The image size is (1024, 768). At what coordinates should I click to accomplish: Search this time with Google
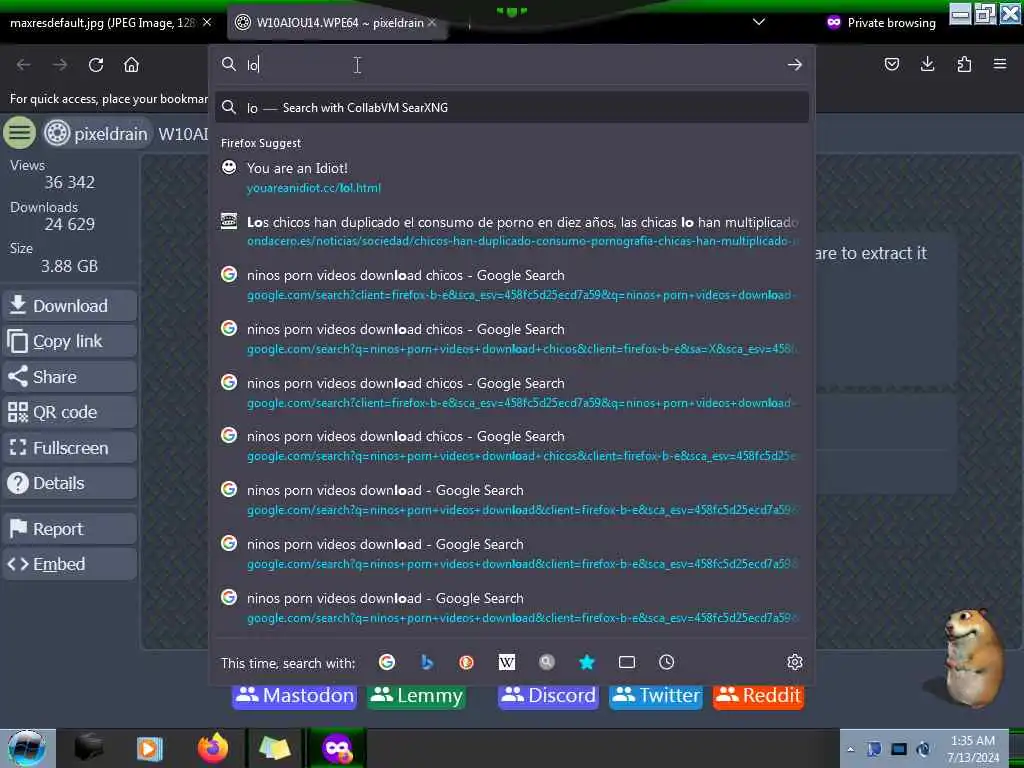[x=387, y=662]
